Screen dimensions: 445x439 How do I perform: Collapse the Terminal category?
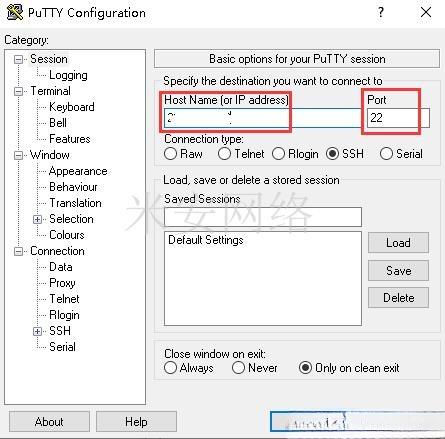(x=19, y=91)
